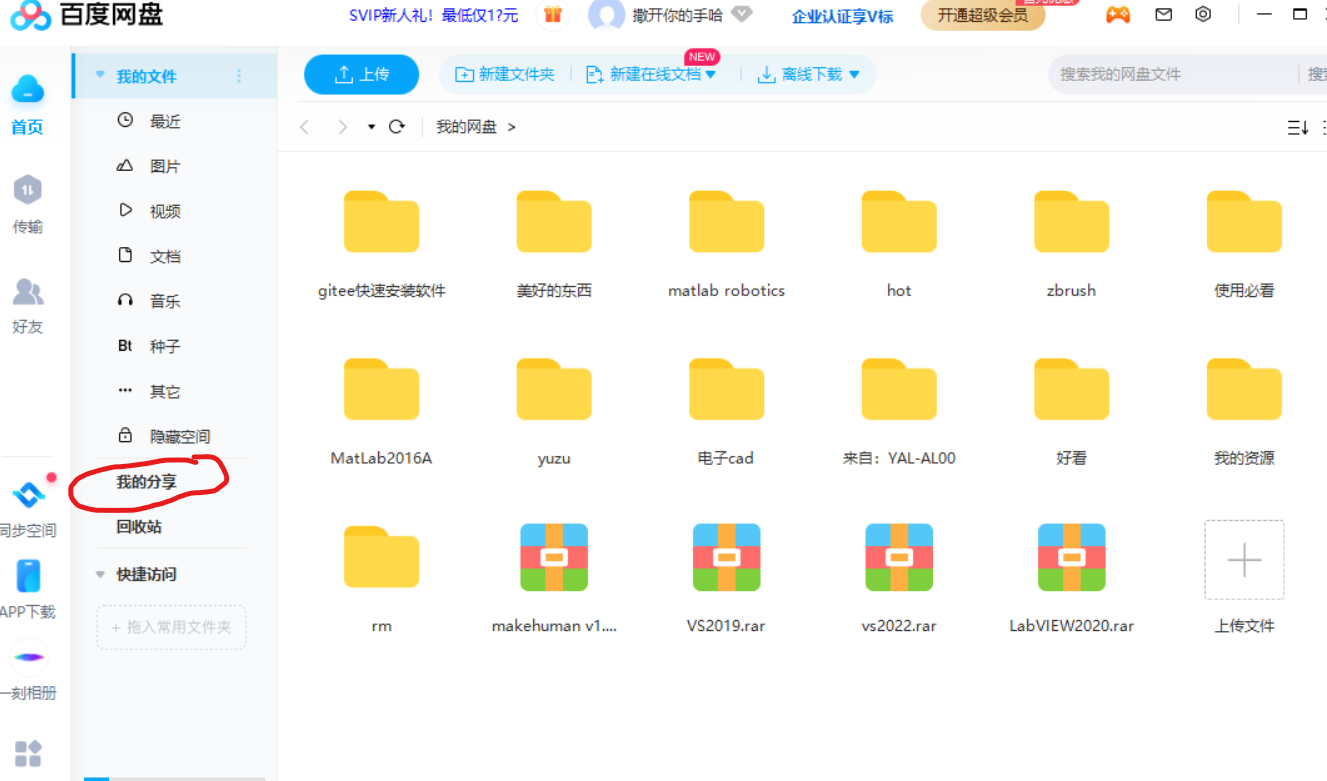Open the SVIP新人礼 promotion link
Image resolution: width=1327 pixels, height=781 pixels.
433,15
